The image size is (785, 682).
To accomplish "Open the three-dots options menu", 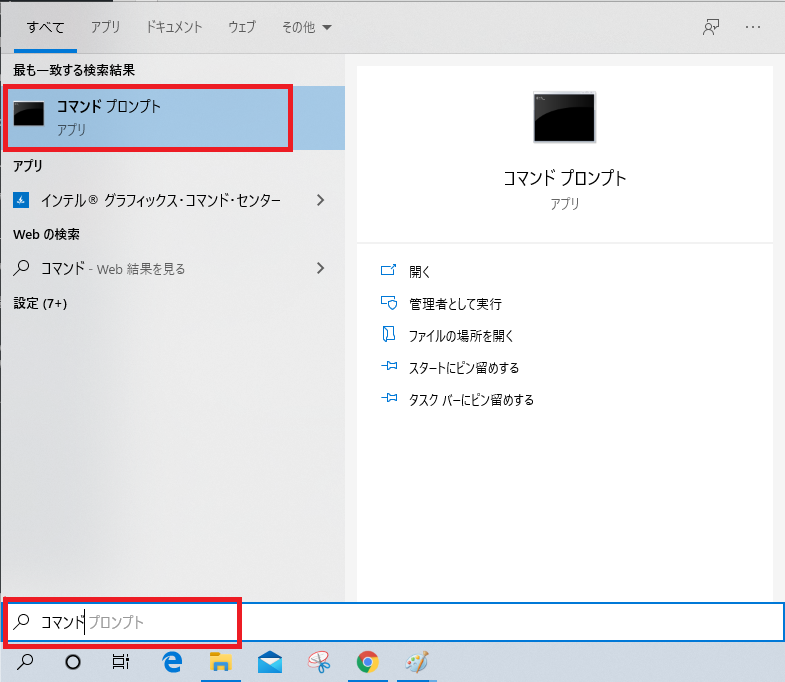I will pos(753,27).
